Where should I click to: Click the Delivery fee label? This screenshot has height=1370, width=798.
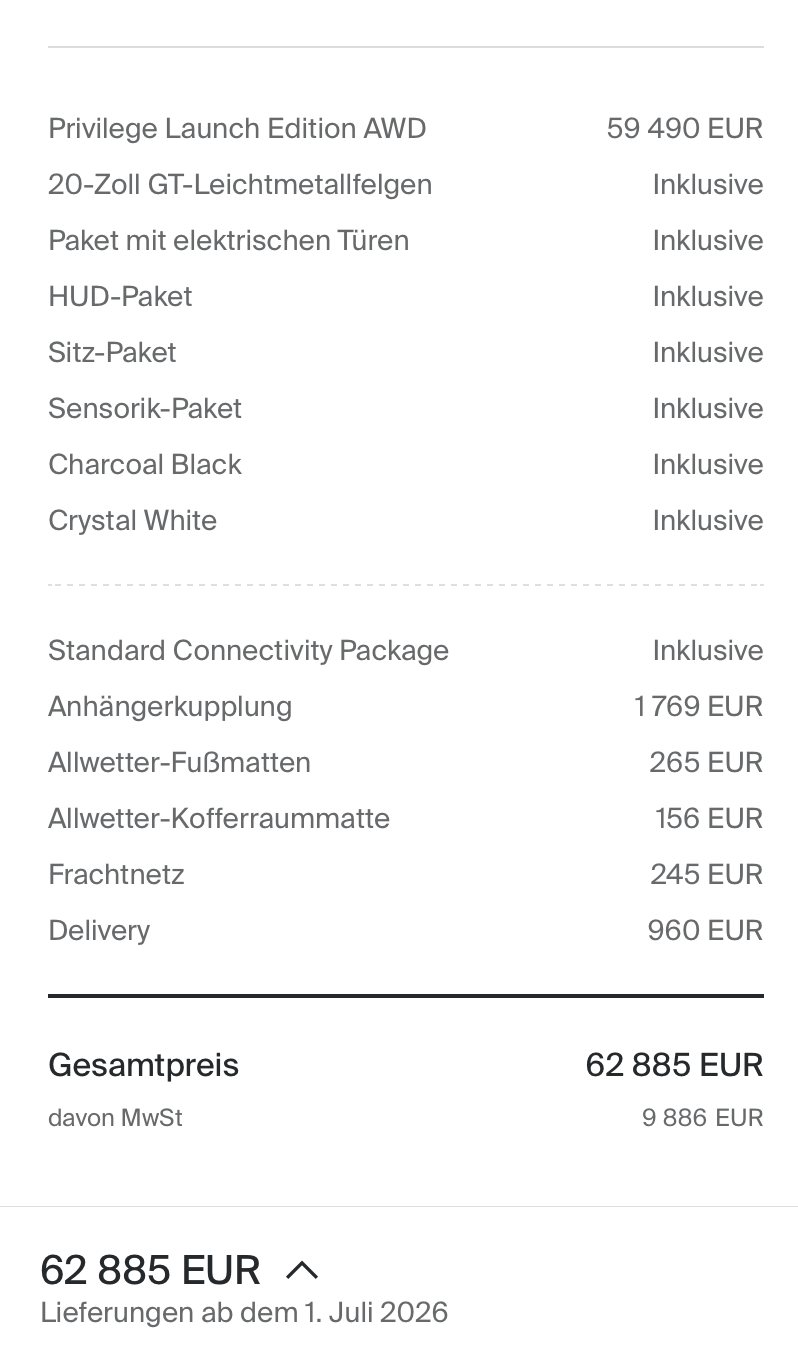(99, 931)
